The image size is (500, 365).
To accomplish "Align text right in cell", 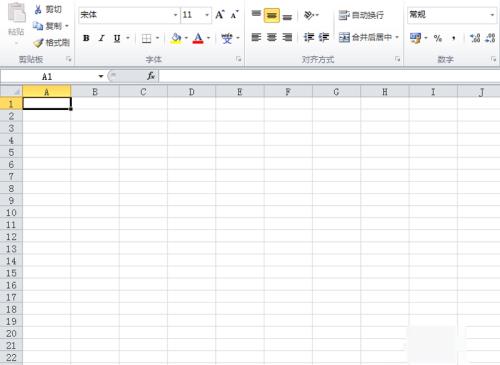I will coord(287,37).
